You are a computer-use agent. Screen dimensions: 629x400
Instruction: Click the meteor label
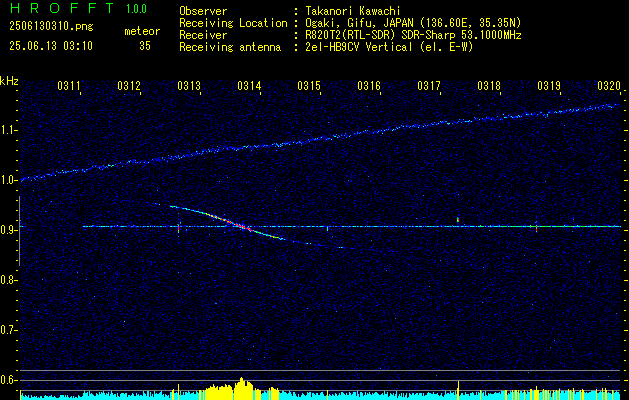[142, 31]
